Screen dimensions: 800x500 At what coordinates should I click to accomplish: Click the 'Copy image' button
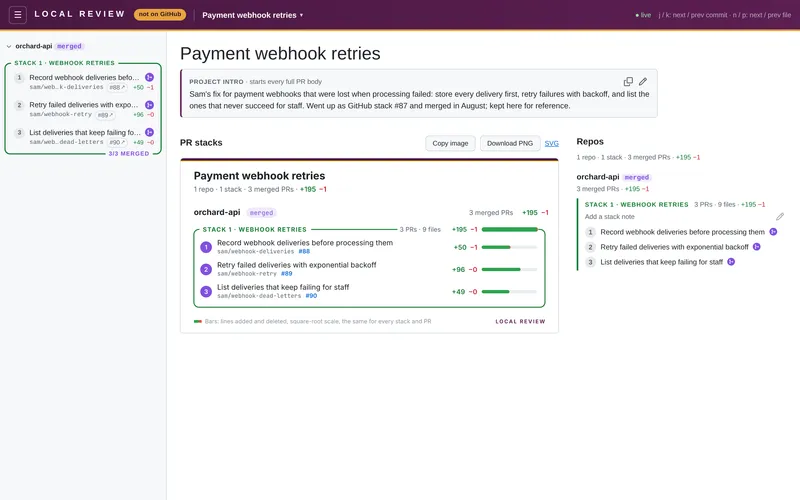coord(450,143)
